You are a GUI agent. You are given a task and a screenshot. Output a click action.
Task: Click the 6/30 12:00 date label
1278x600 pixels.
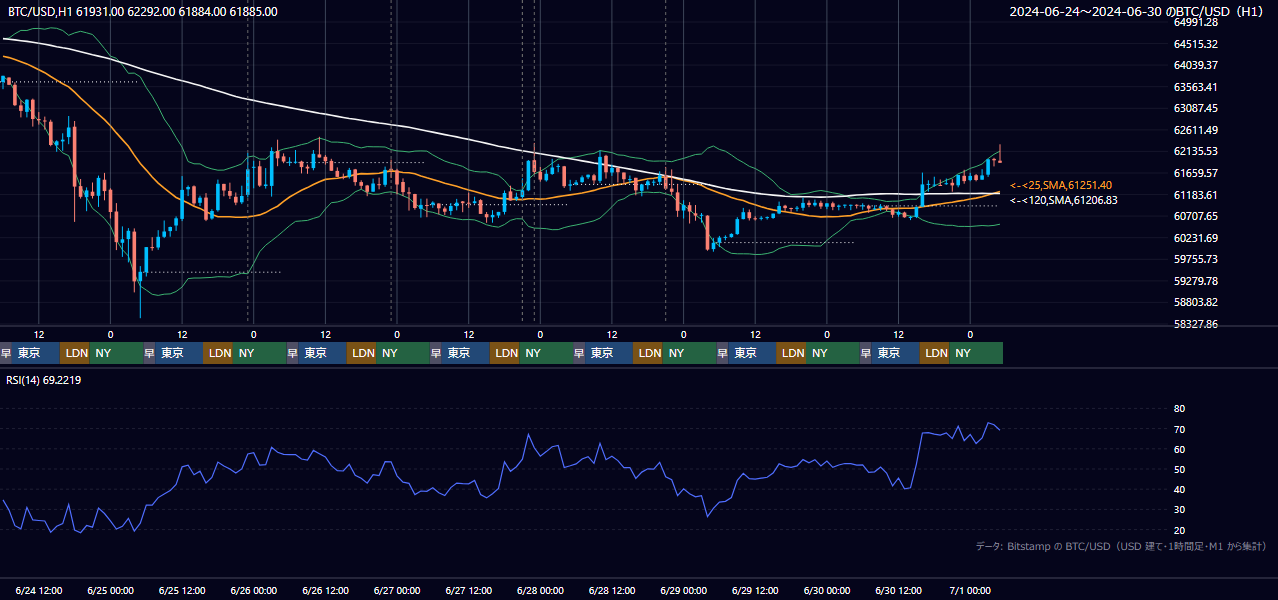(x=898, y=590)
